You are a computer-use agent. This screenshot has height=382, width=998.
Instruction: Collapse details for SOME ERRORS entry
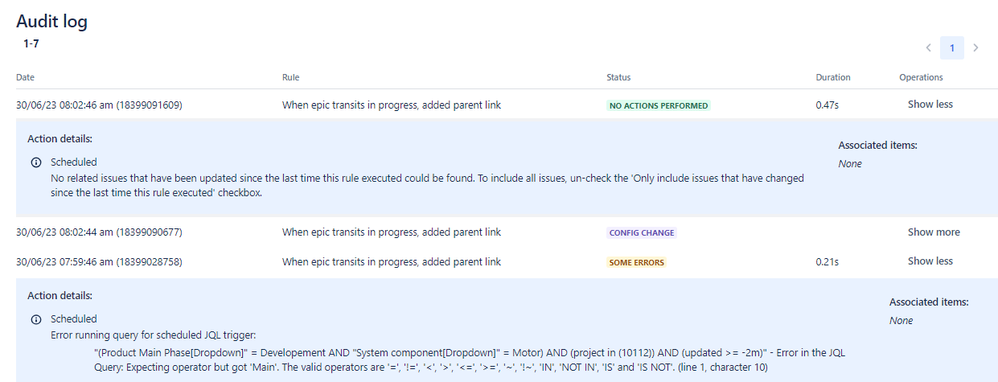pyautogui.click(x=930, y=261)
